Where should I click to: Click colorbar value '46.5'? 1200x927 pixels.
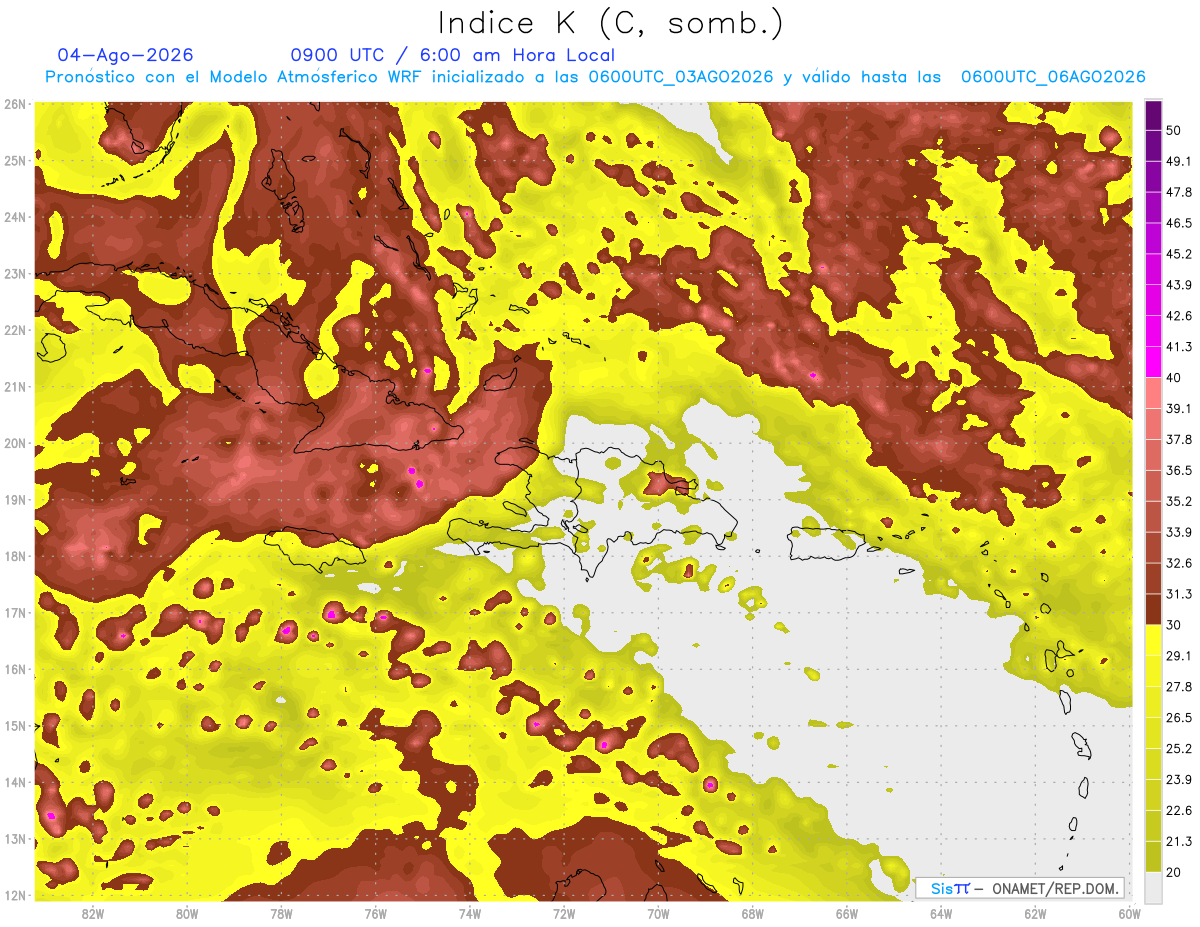click(x=1178, y=223)
